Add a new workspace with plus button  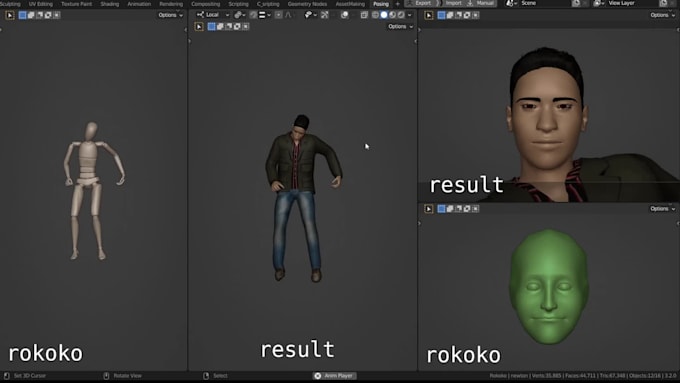398,4
